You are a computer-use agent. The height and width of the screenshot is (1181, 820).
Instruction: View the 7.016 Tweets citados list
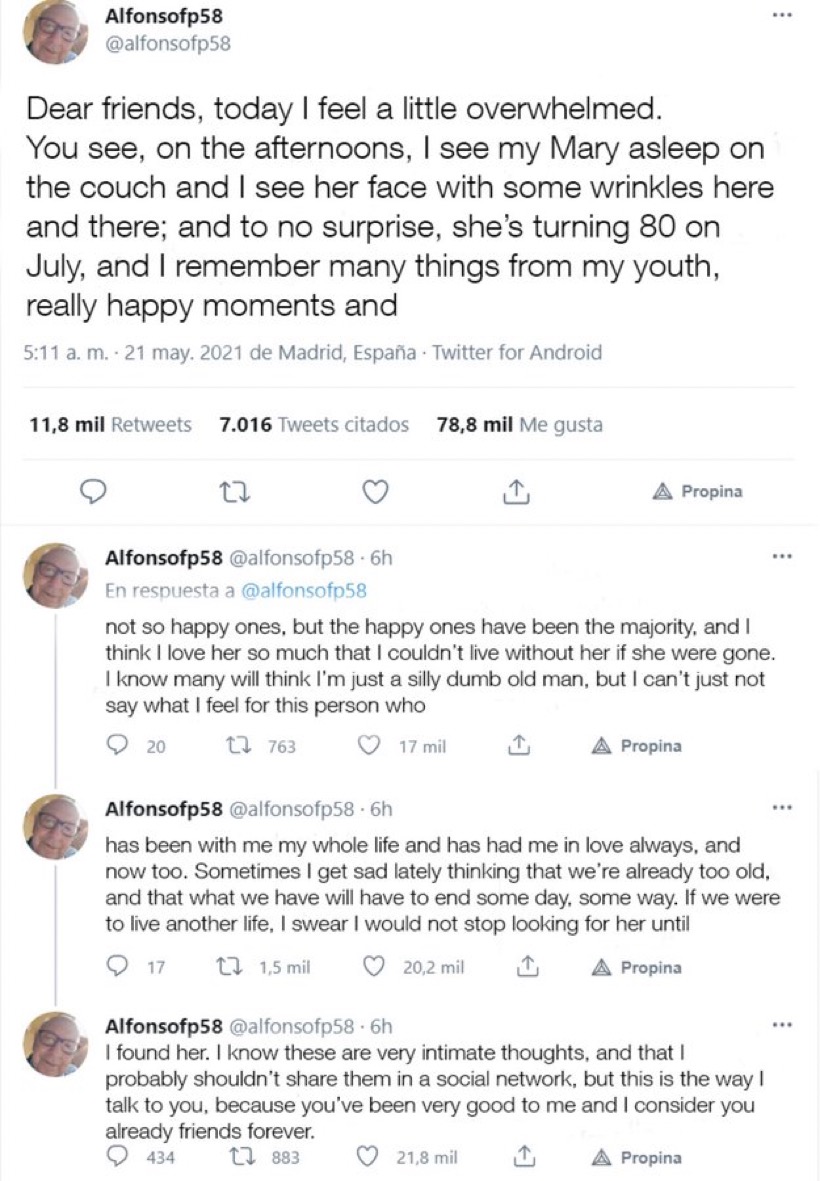click(x=314, y=425)
